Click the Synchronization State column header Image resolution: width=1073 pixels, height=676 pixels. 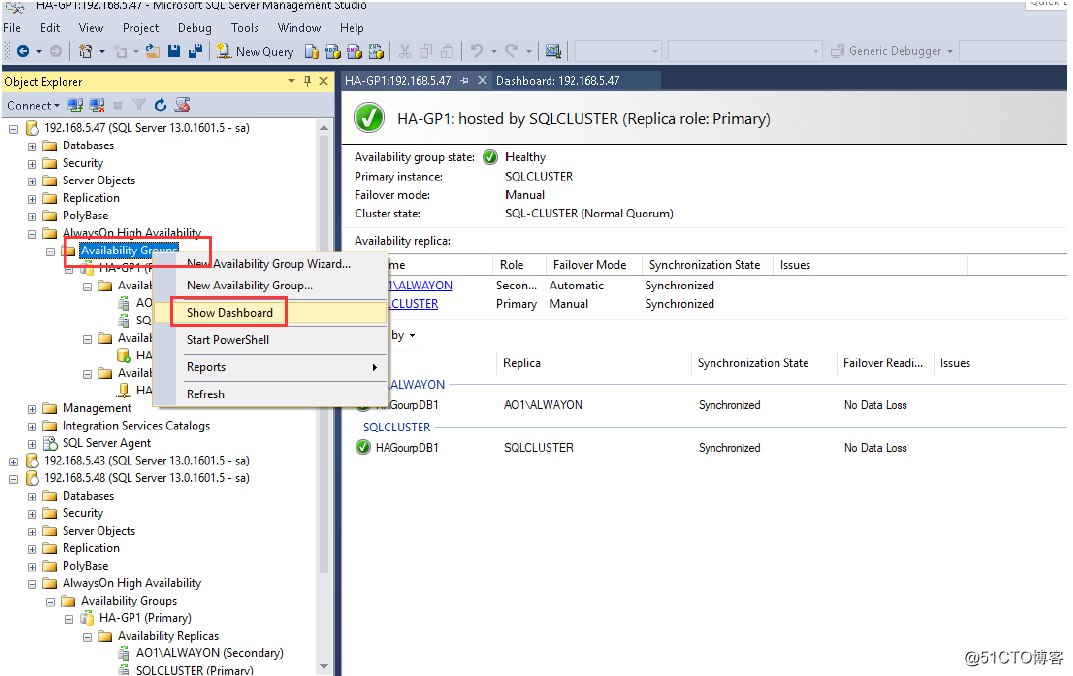coord(707,265)
